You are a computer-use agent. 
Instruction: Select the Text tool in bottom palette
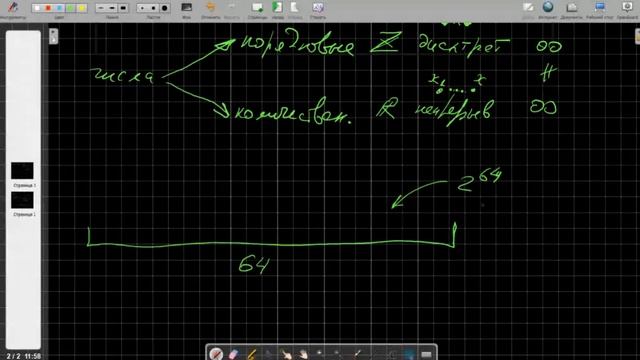click(x=391, y=354)
